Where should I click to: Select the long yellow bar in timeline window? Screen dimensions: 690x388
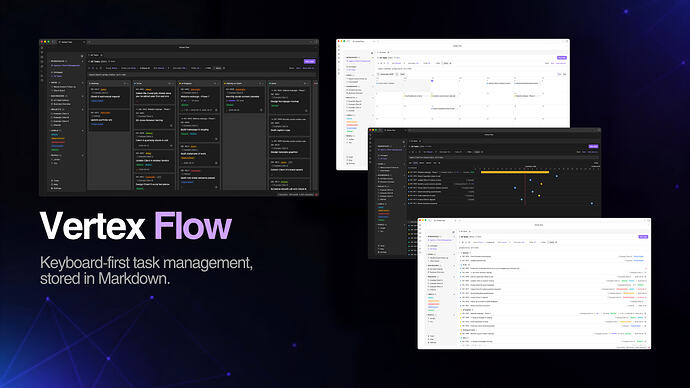pyautogui.click(x=515, y=172)
